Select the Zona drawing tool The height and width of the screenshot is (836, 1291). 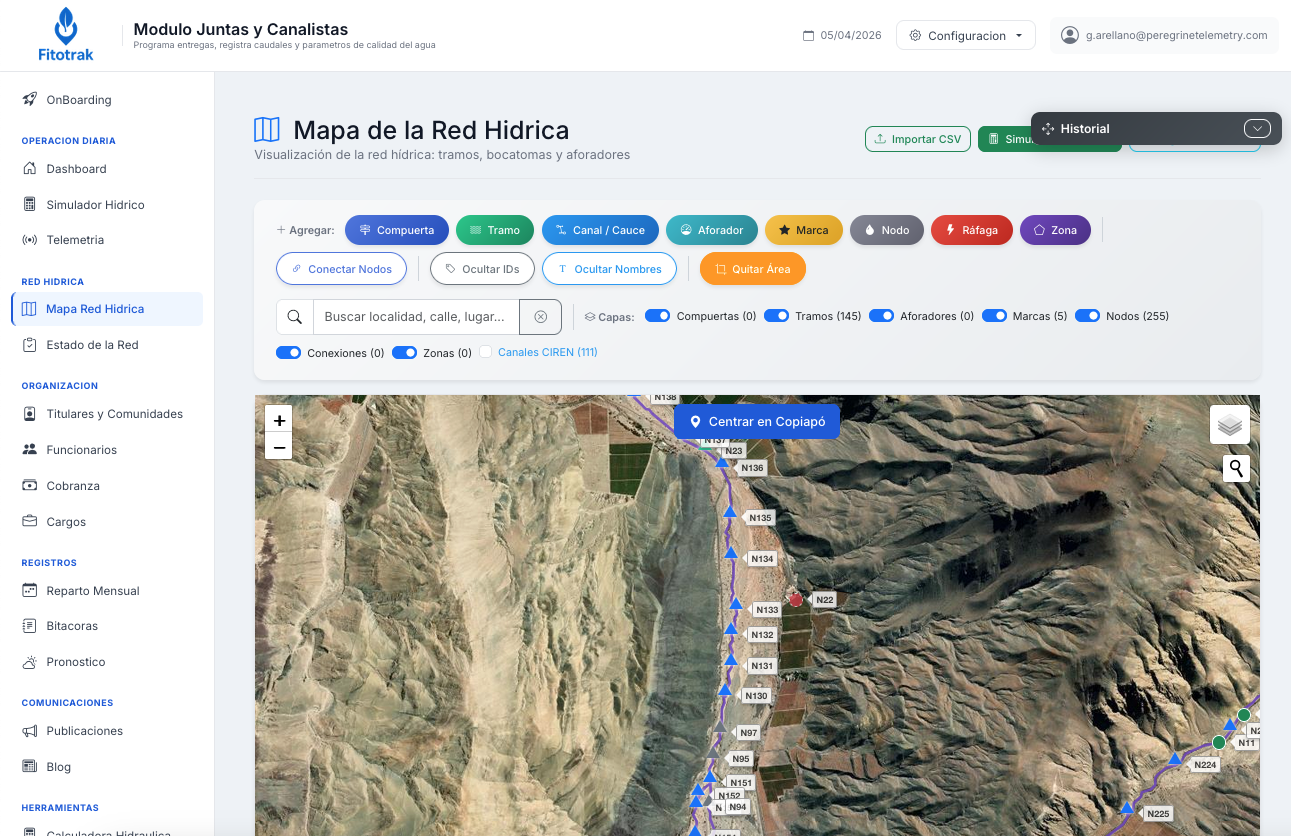pos(1055,230)
